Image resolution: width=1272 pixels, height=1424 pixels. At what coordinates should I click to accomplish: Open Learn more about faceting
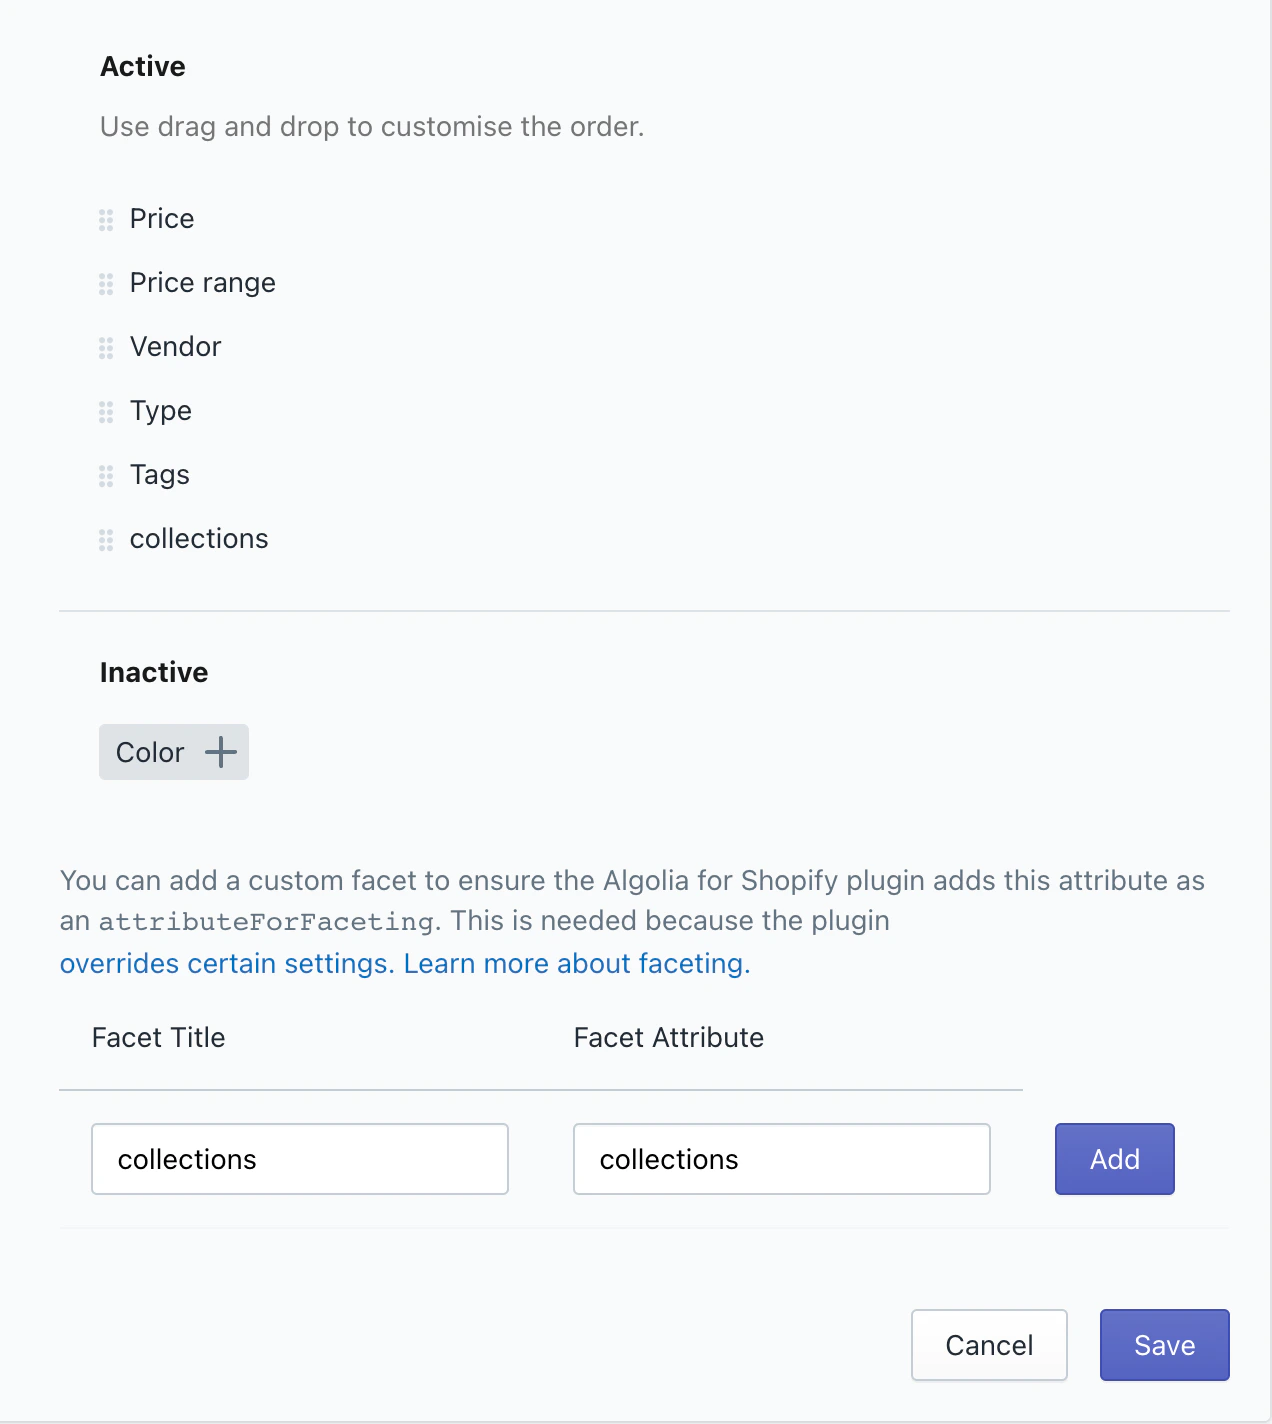point(576,963)
